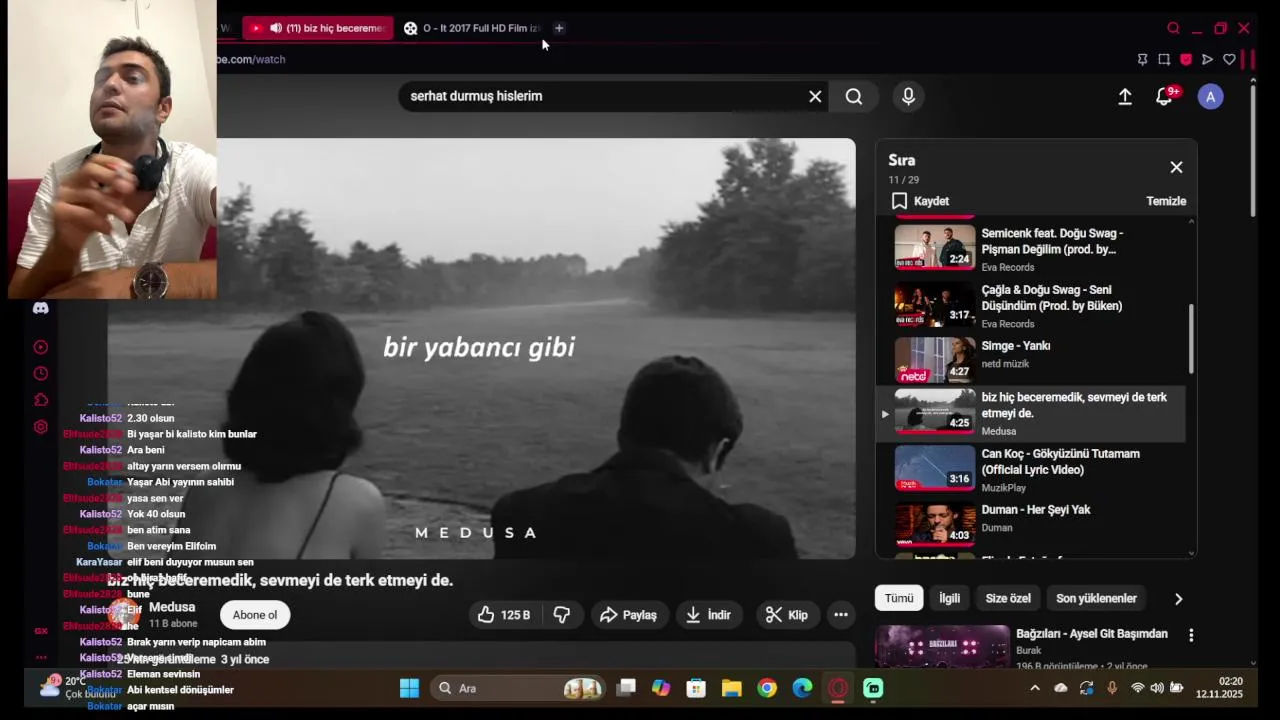Like the video with 125 B button

(x=504, y=615)
